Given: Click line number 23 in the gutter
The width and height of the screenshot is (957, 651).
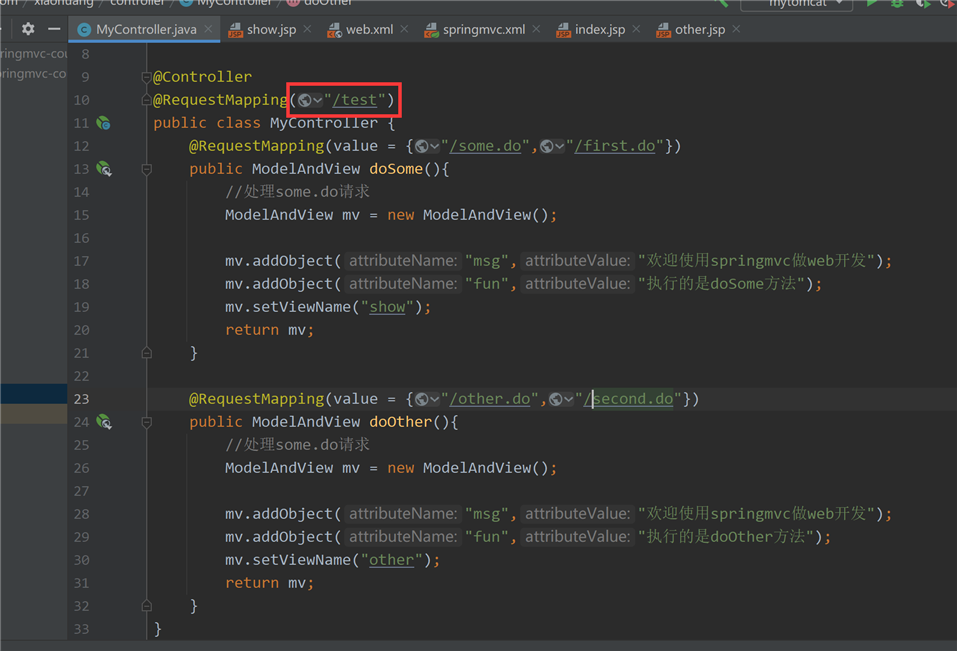Looking at the screenshot, I should [x=81, y=399].
